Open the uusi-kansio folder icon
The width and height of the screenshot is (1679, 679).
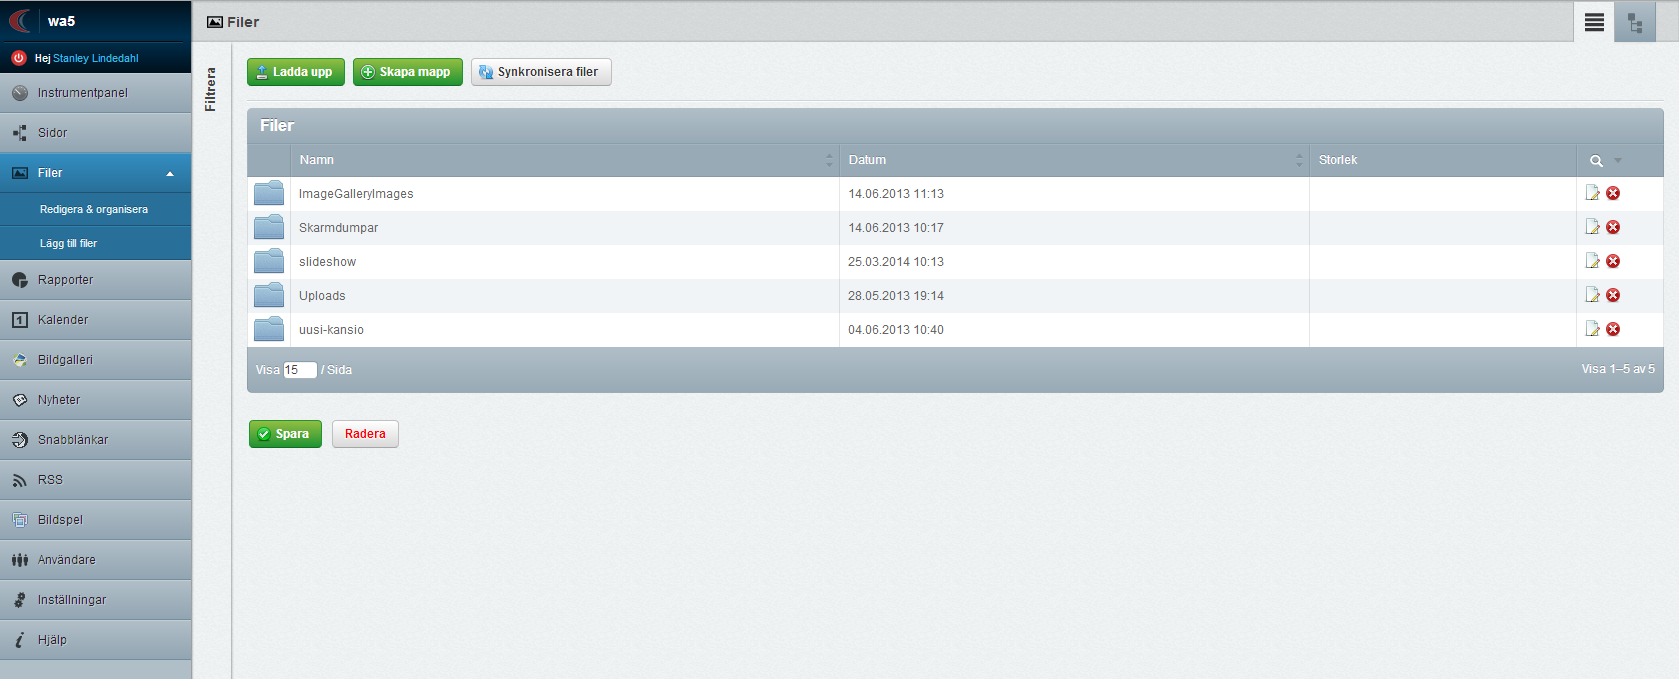[269, 329]
